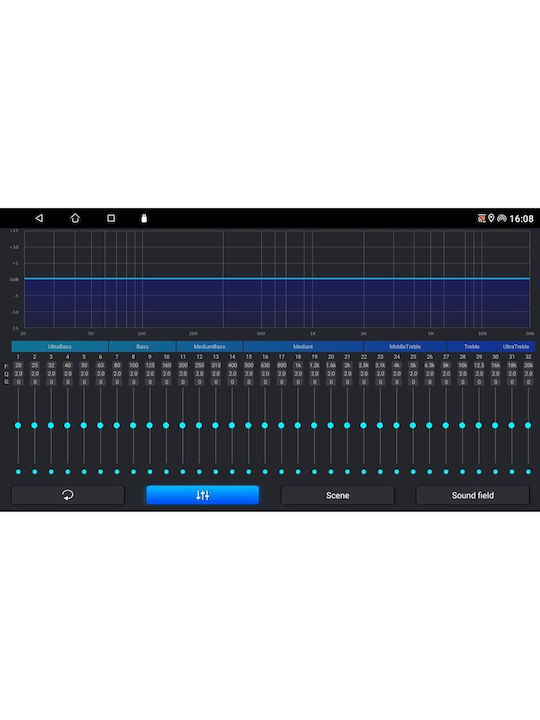The height and width of the screenshot is (720, 540).
Task: Tap the Android back navigation icon
Action: click(x=39, y=218)
